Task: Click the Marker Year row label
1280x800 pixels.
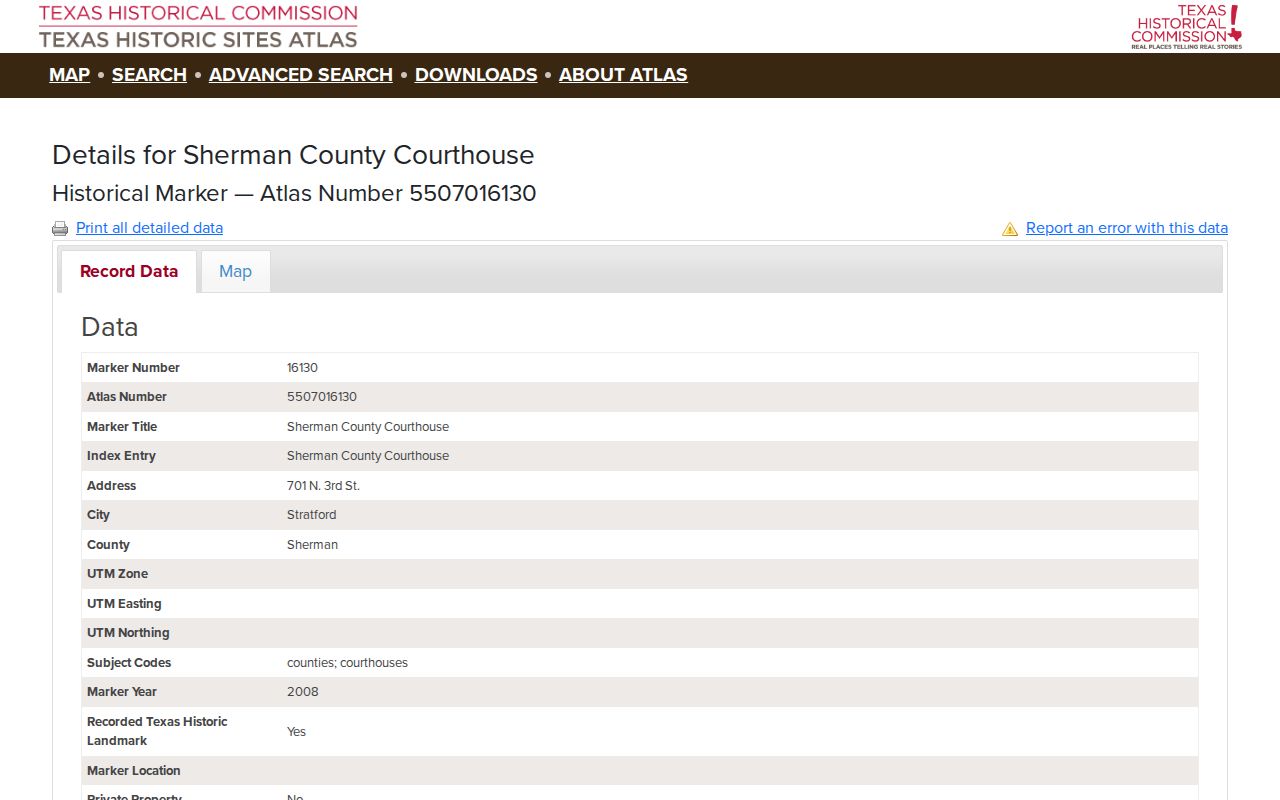Action: (x=122, y=692)
